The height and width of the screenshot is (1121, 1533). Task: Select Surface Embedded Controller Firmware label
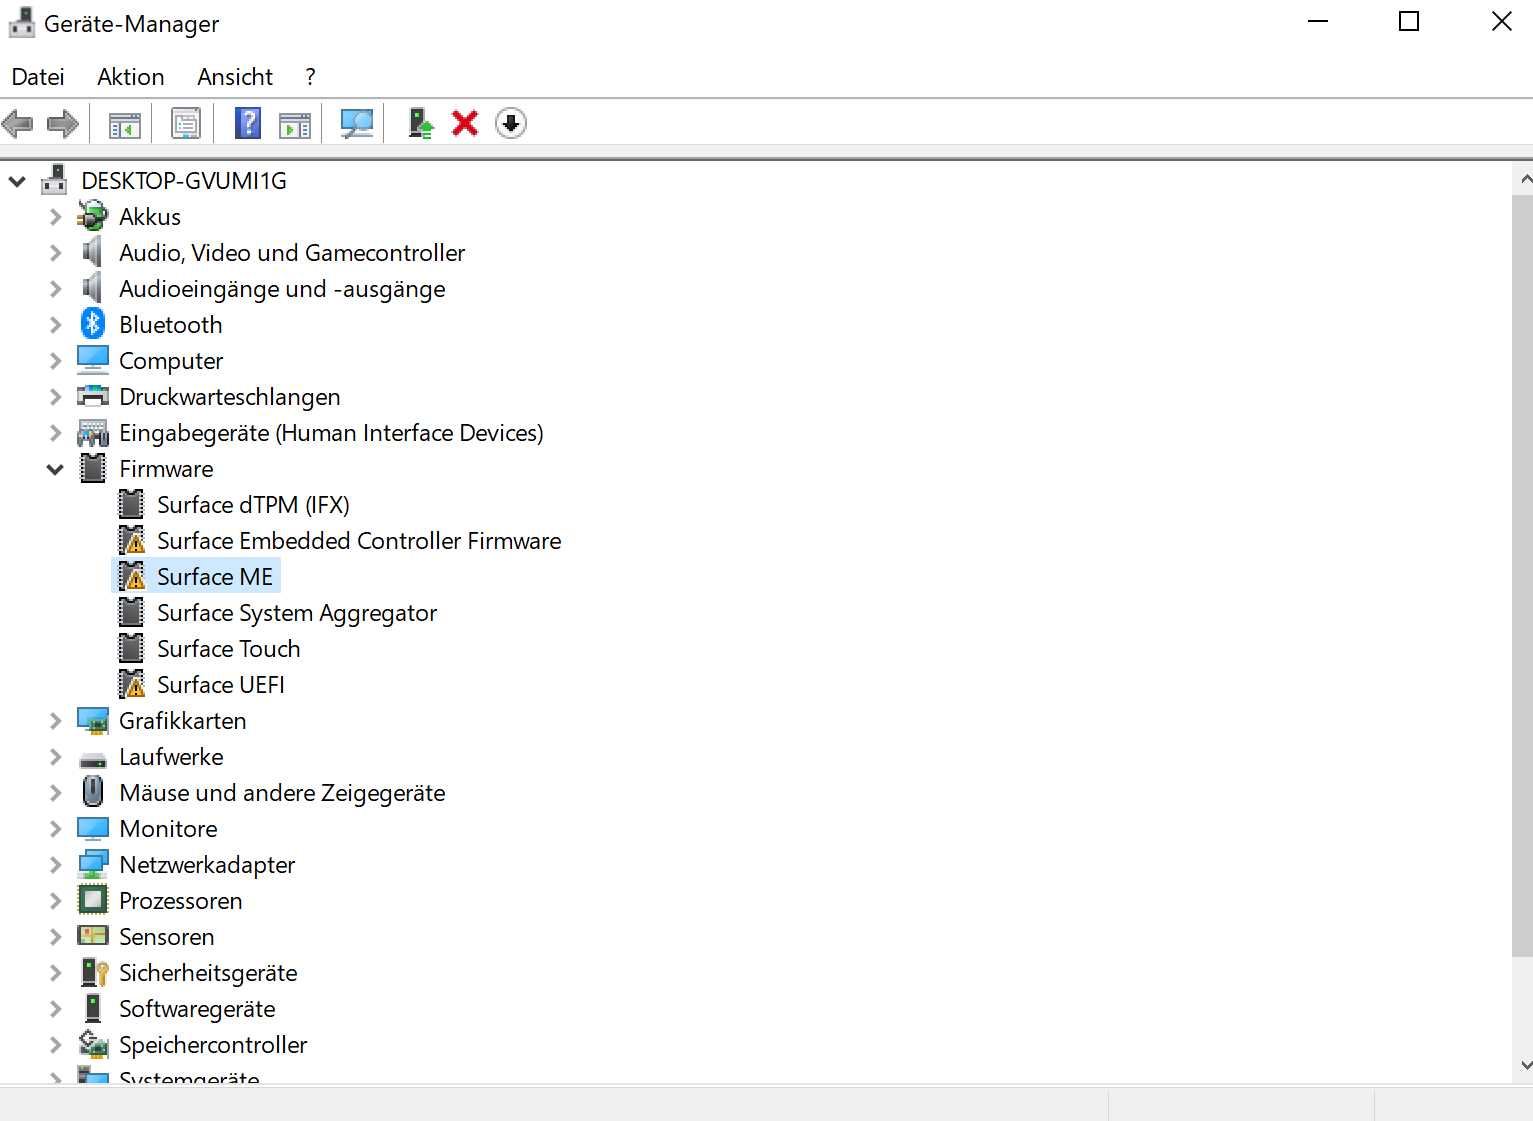(x=359, y=540)
